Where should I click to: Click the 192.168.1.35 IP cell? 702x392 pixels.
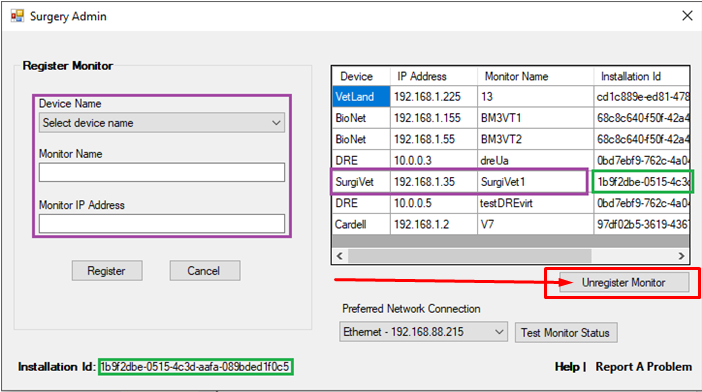pos(434,182)
